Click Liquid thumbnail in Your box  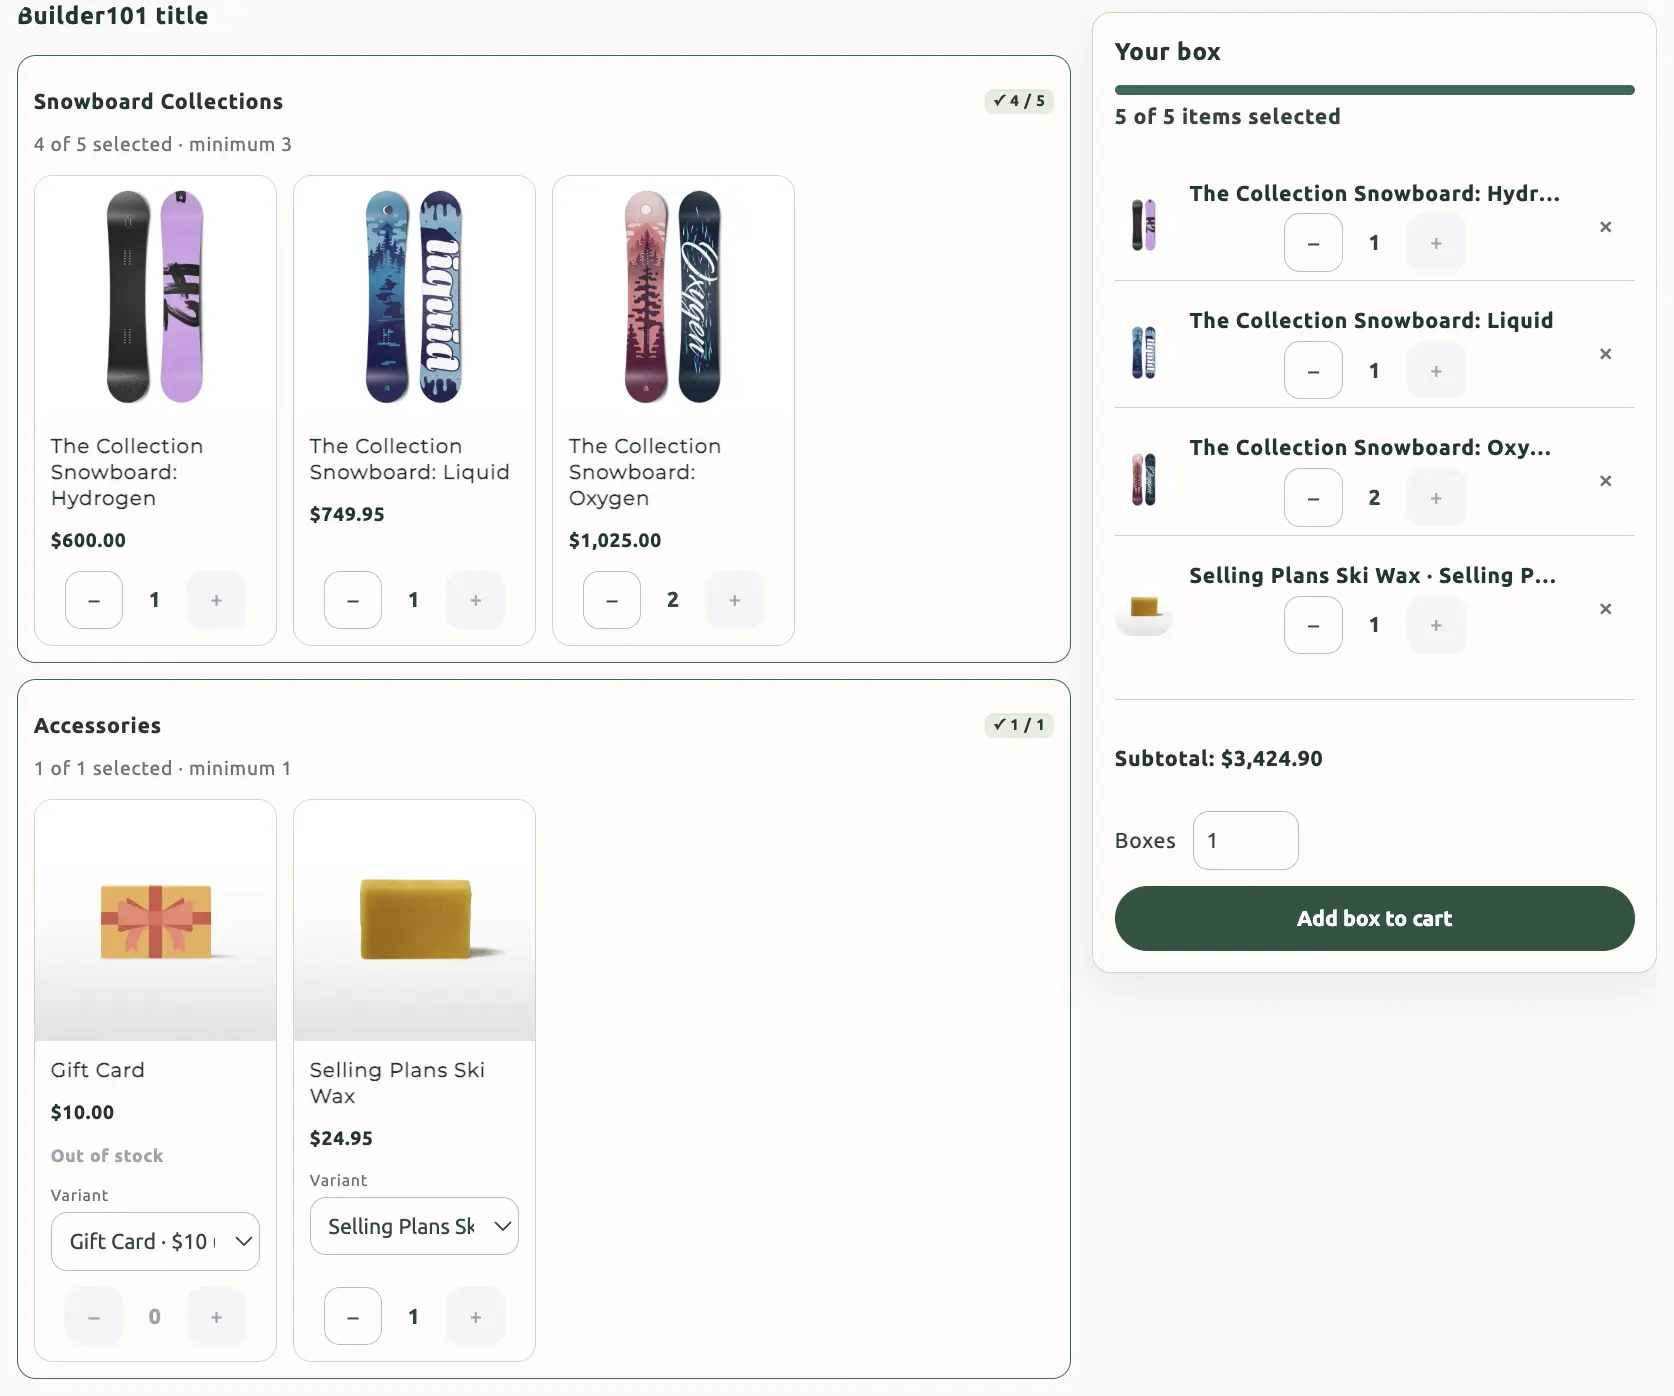(1144, 352)
